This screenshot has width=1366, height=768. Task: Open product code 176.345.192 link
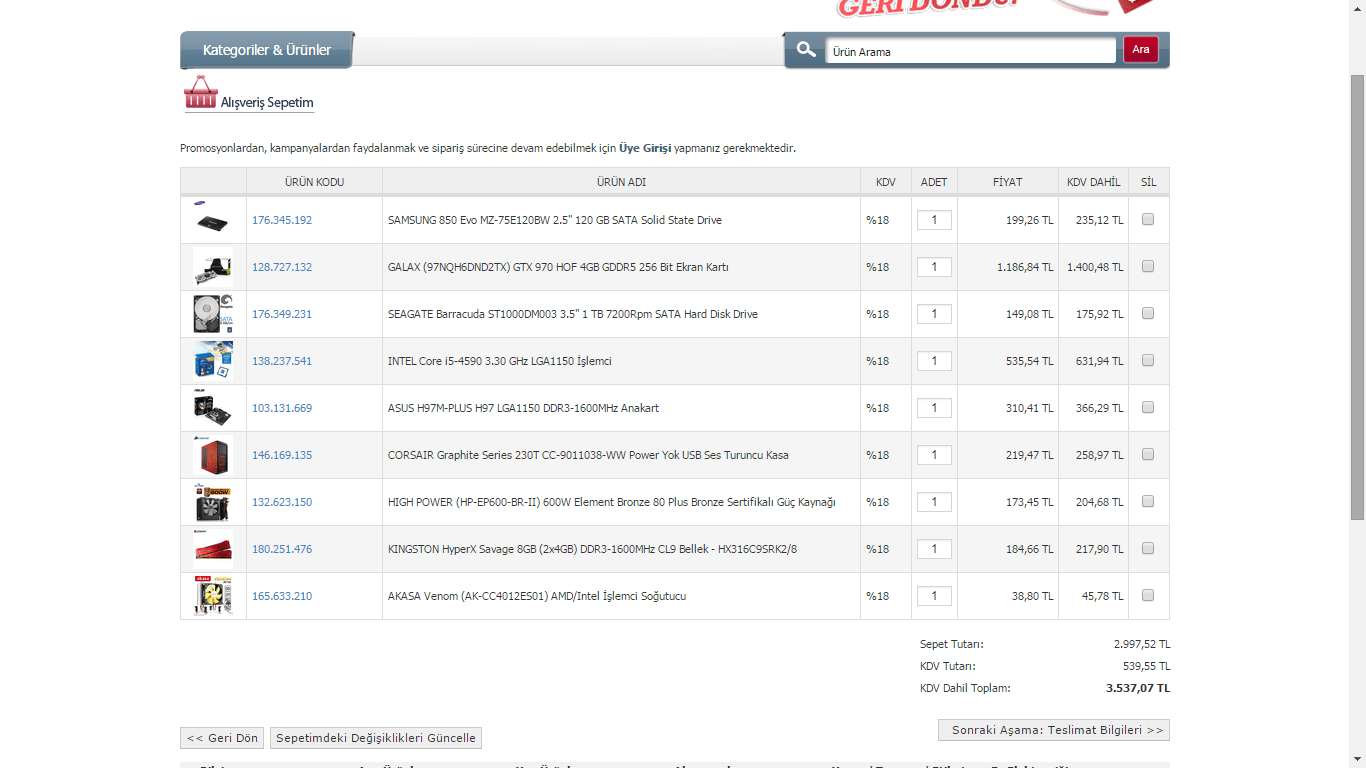(282, 220)
